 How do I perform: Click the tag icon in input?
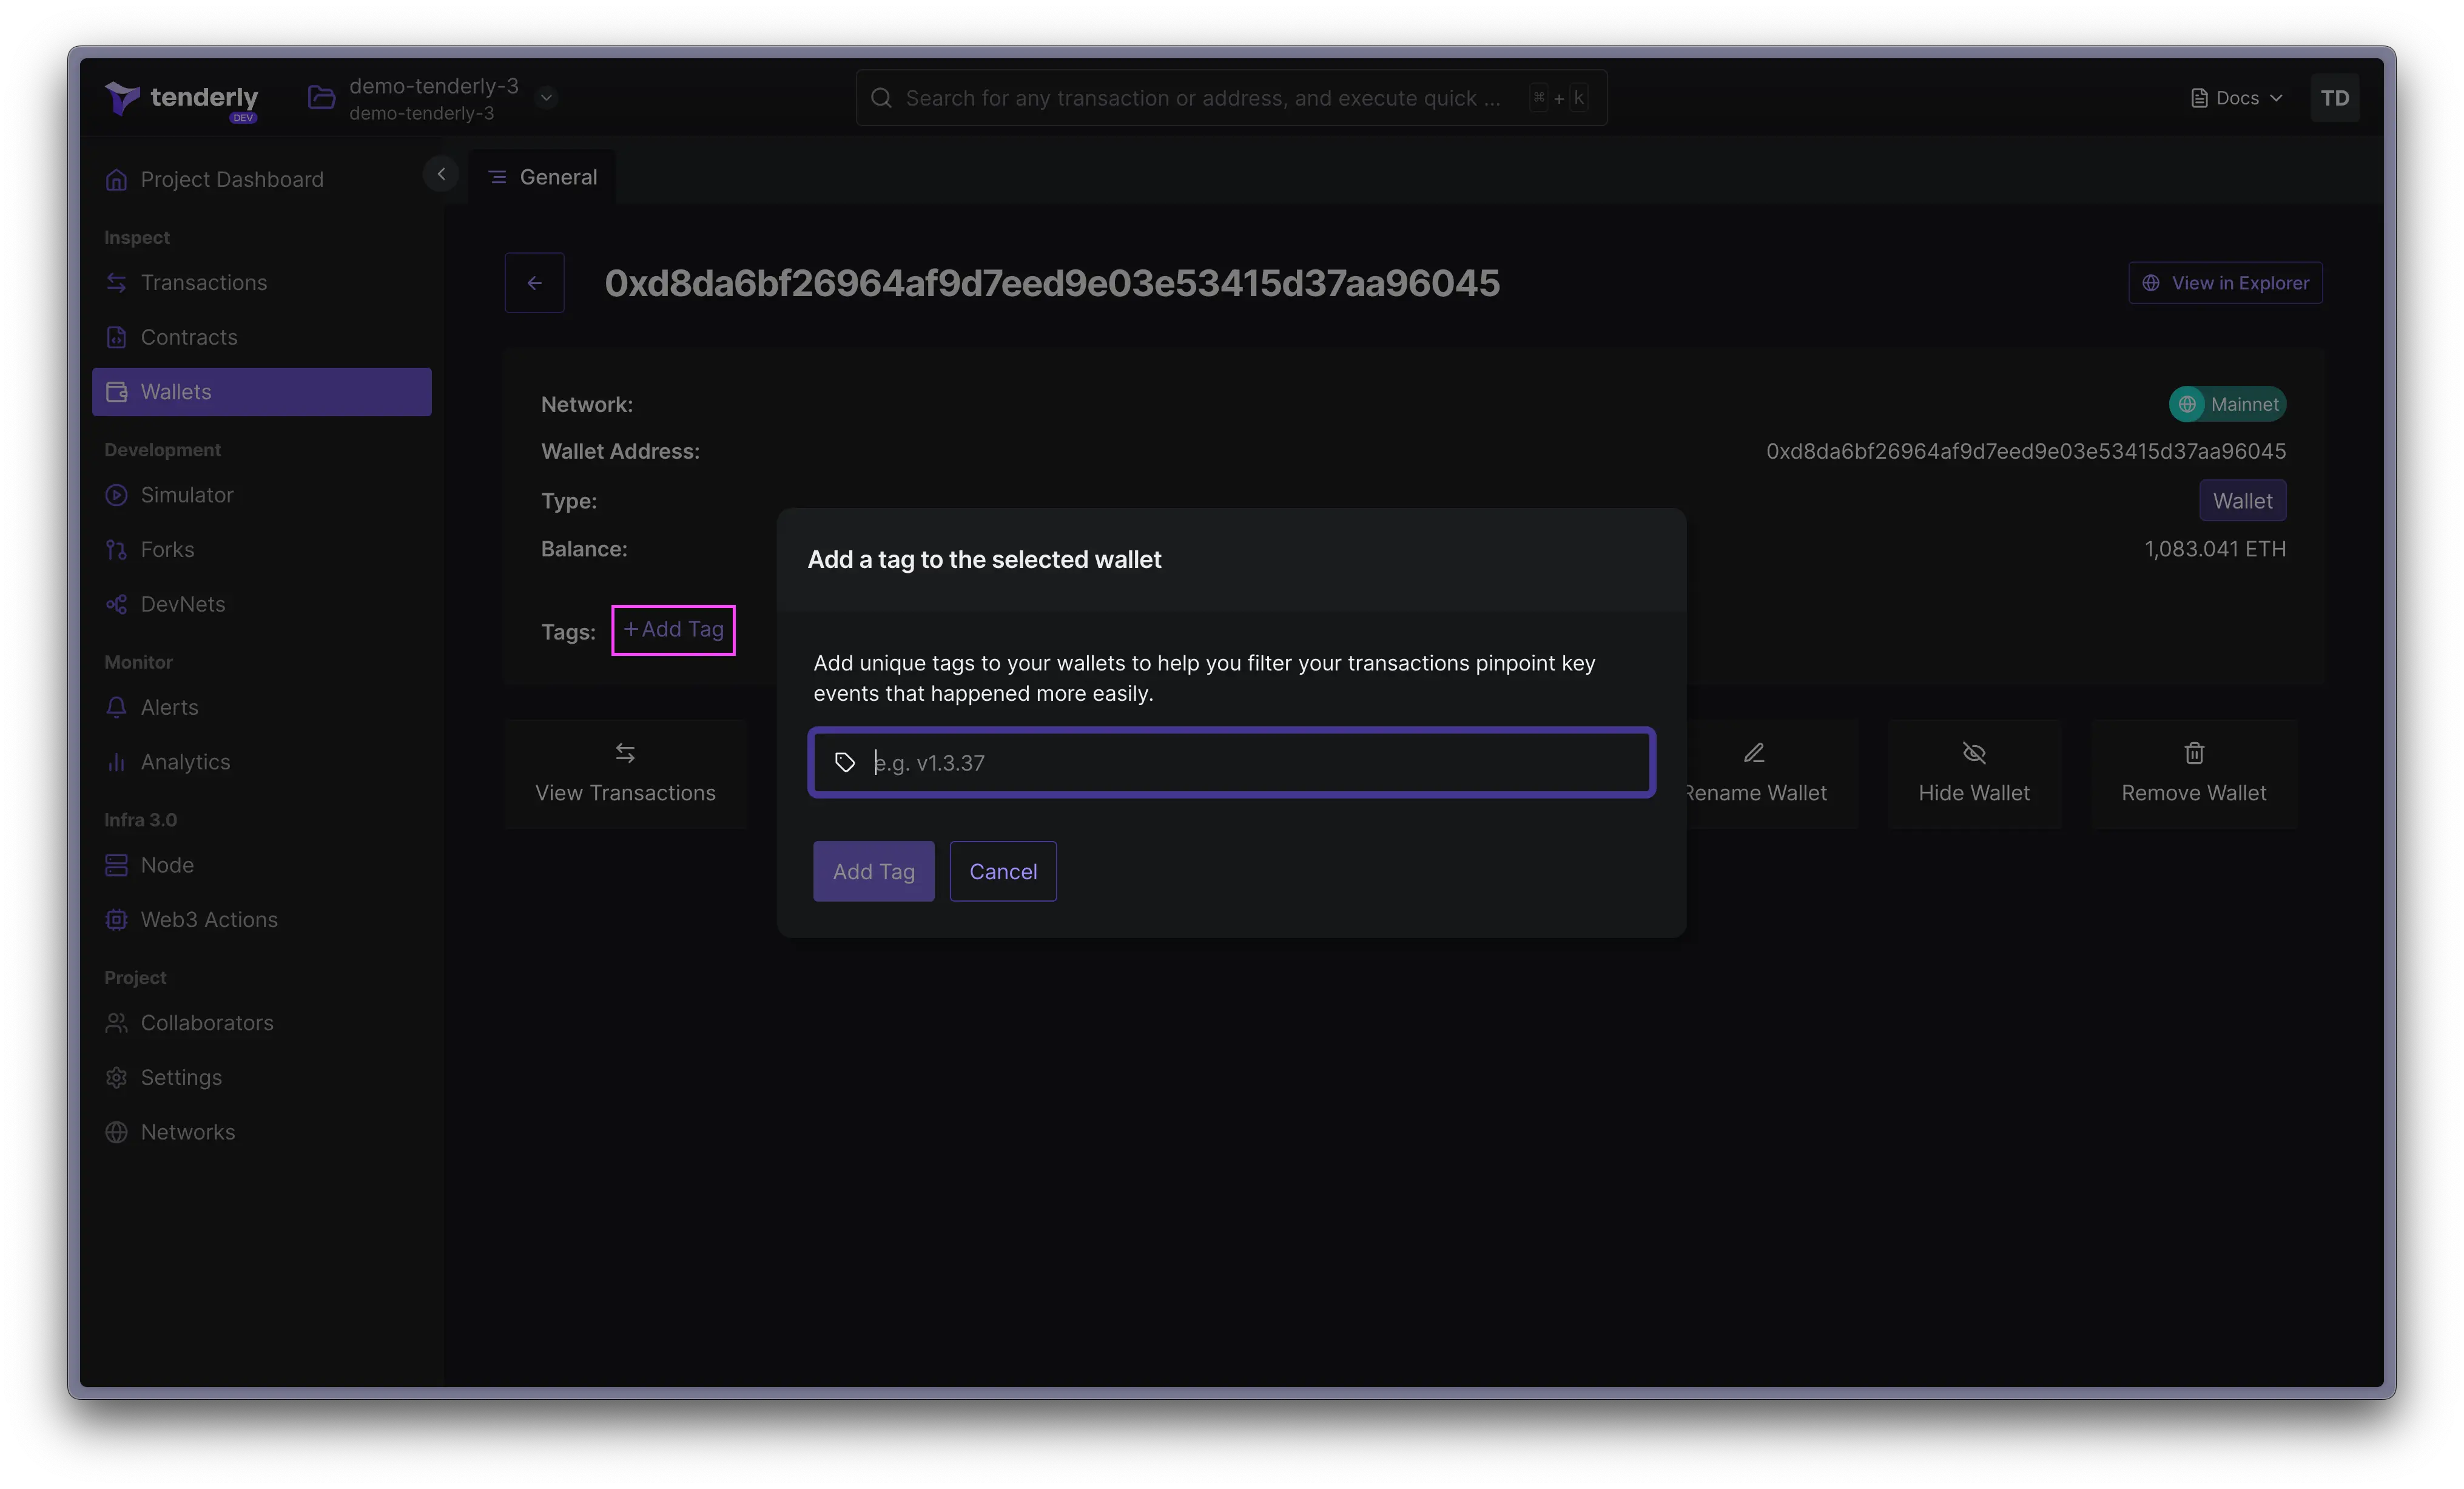845,763
